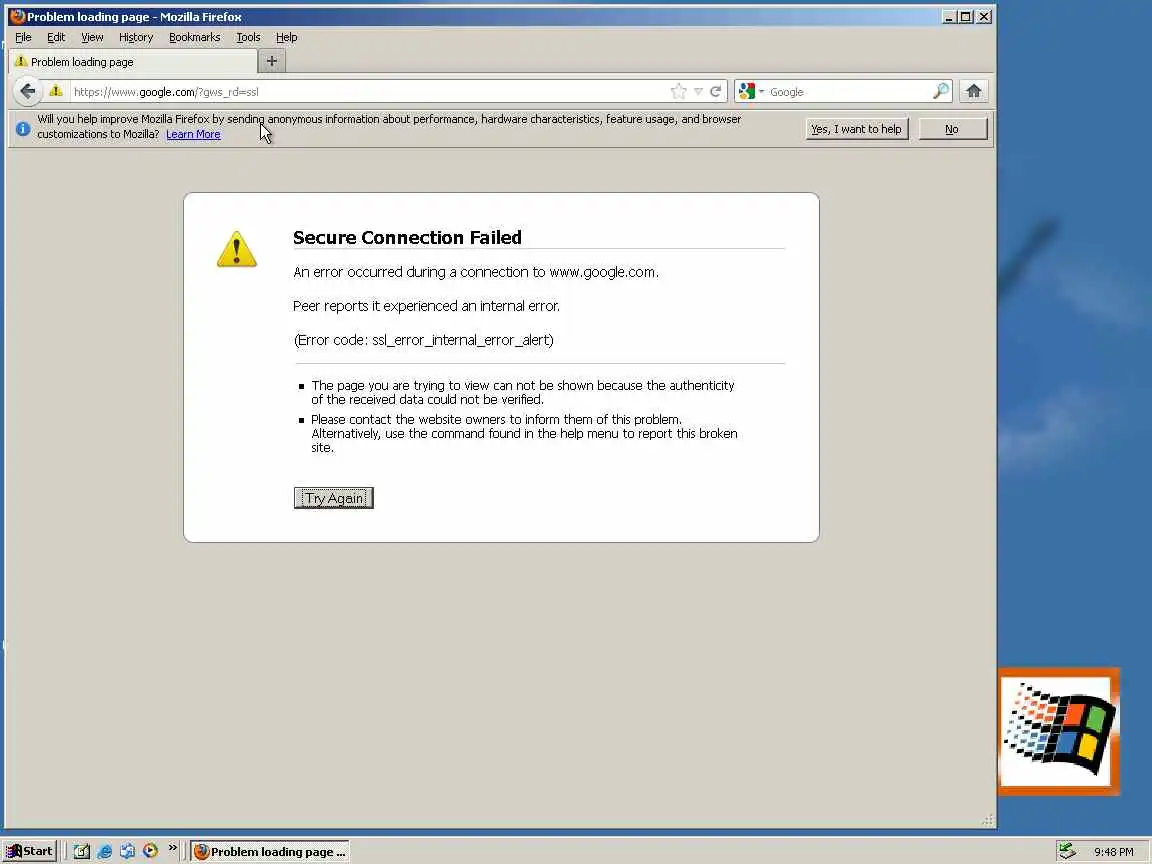Click the error code ssl_error_internal_error_alert text
This screenshot has height=864, width=1152.
click(x=462, y=340)
